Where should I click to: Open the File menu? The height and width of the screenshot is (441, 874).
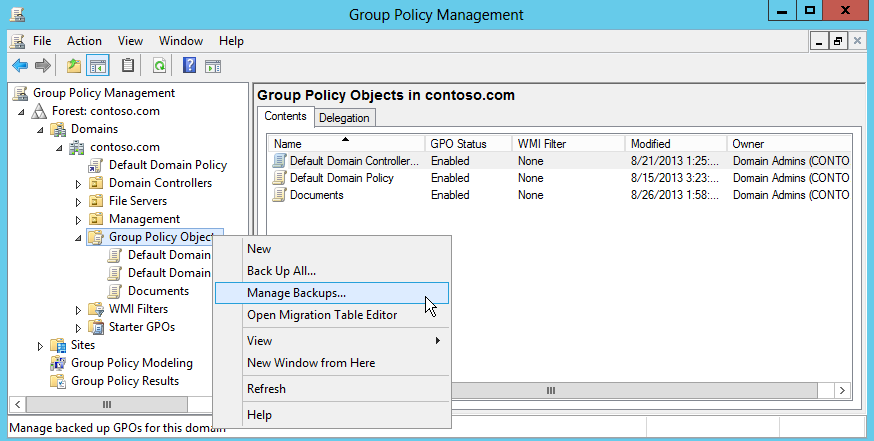coord(42,41)
